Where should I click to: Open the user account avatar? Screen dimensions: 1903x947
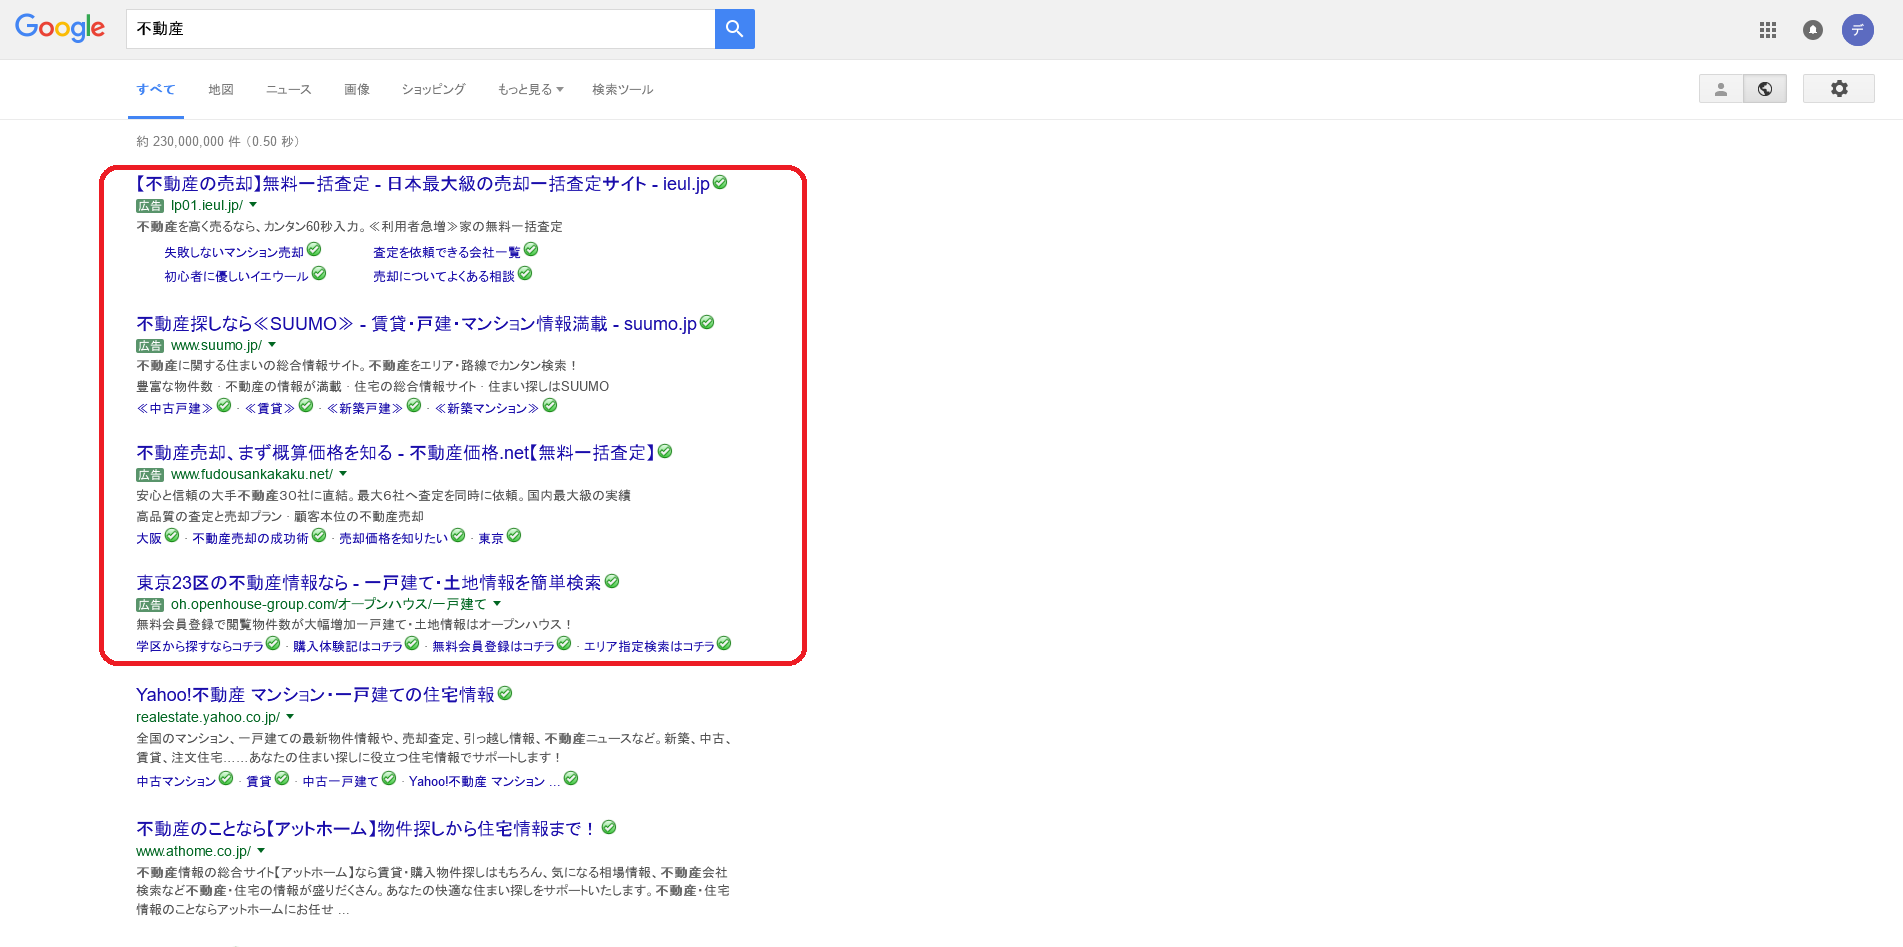point(1857,30)
